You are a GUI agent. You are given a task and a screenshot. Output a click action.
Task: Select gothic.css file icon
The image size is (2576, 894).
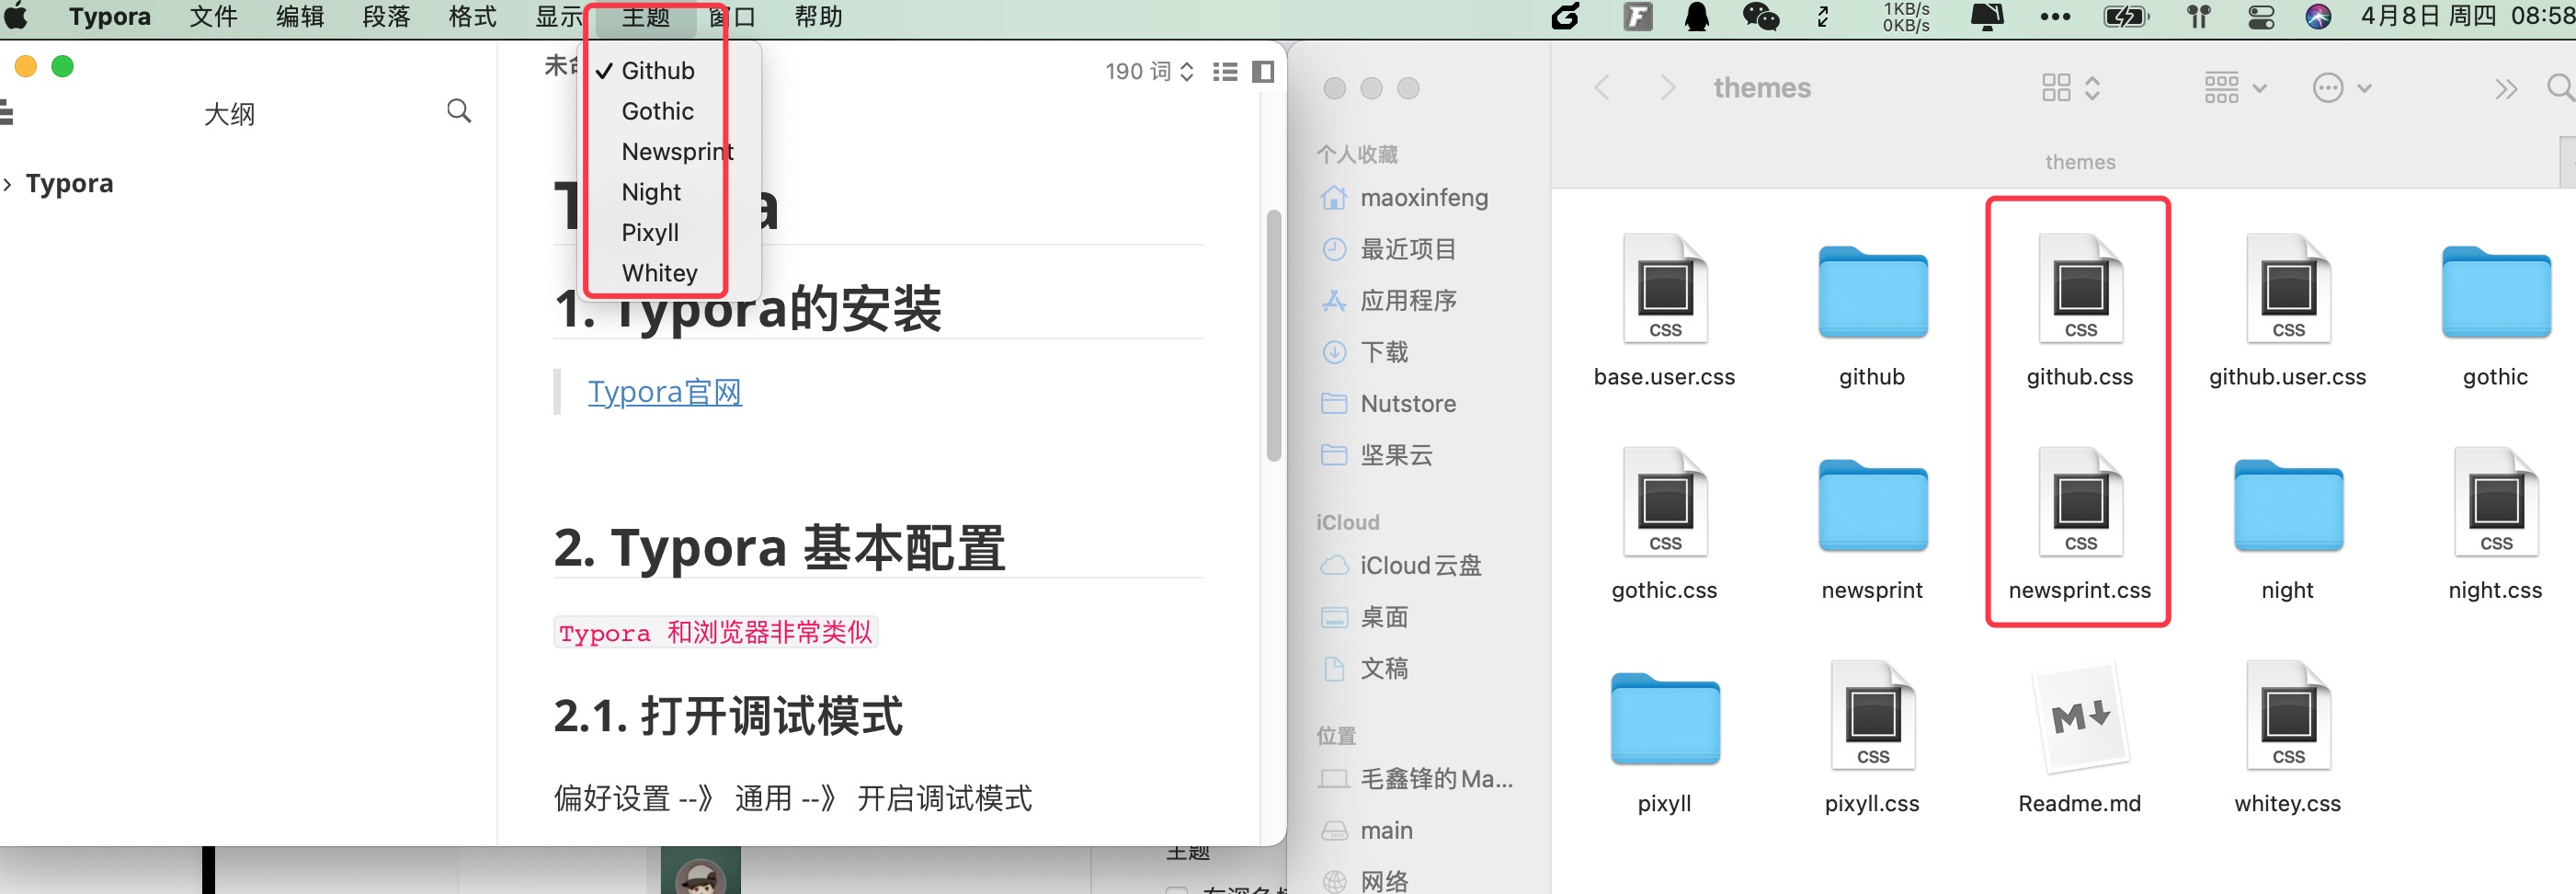tap(1665, 501)
